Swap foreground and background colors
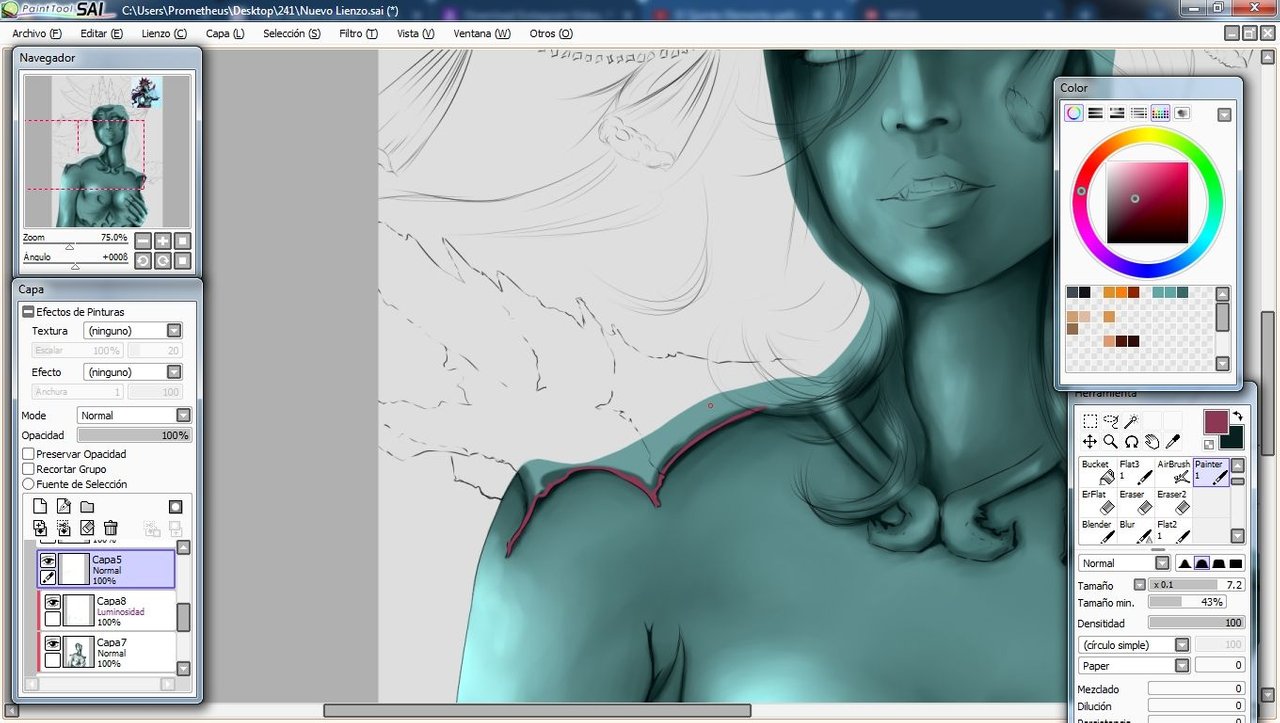 [x=1237, y=416]
